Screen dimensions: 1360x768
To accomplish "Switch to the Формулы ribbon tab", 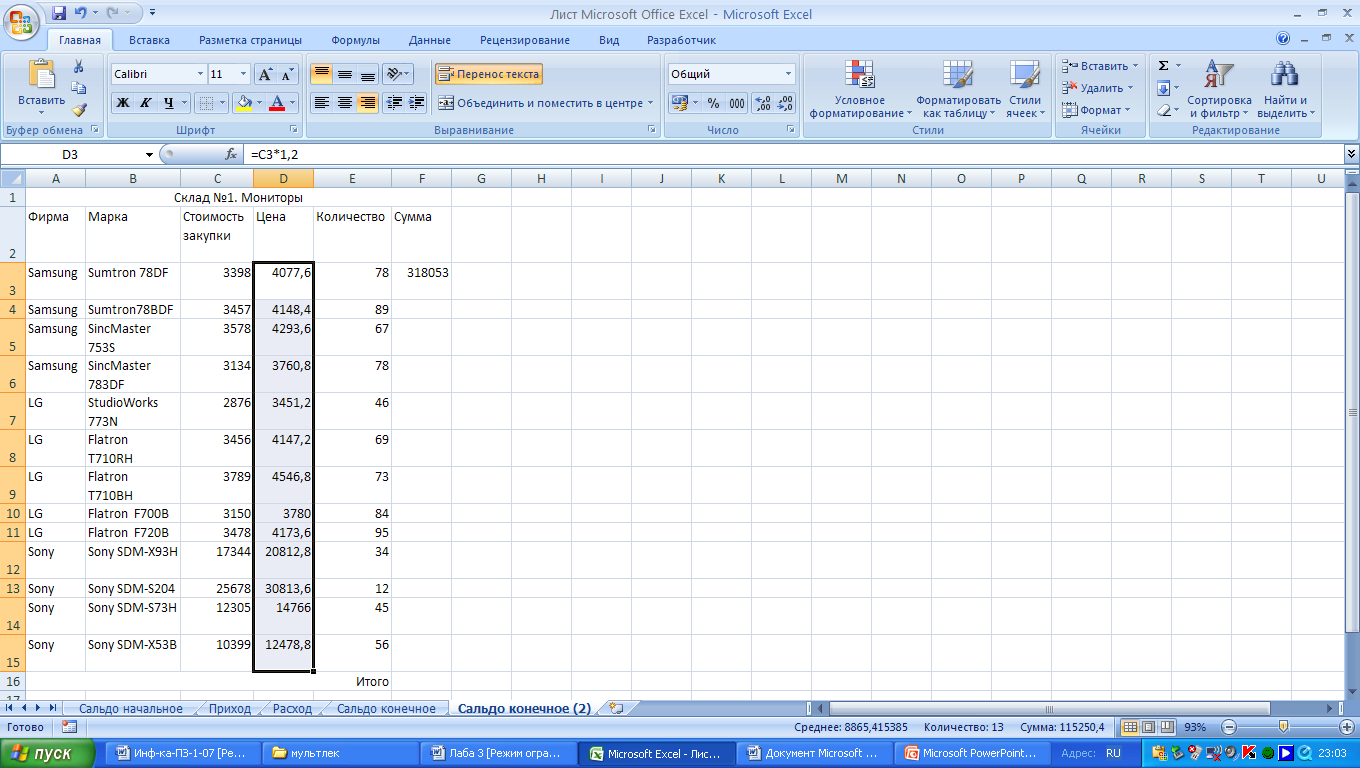I will coord(356,40).
